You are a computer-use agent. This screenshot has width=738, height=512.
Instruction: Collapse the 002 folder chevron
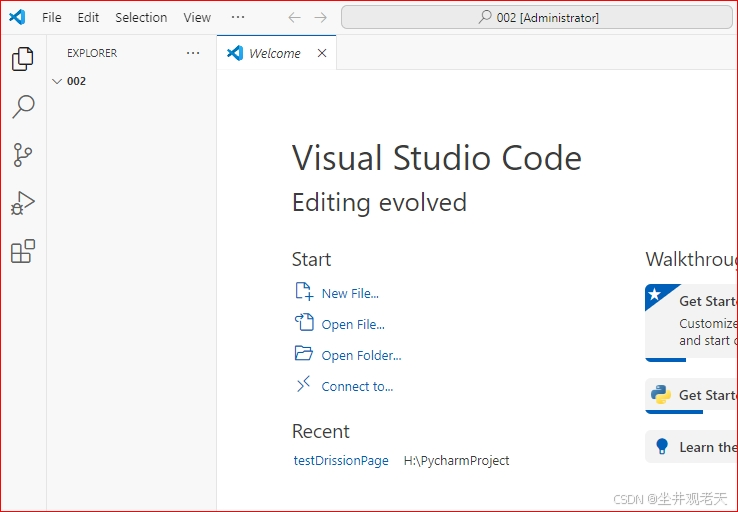coord(57,81)
